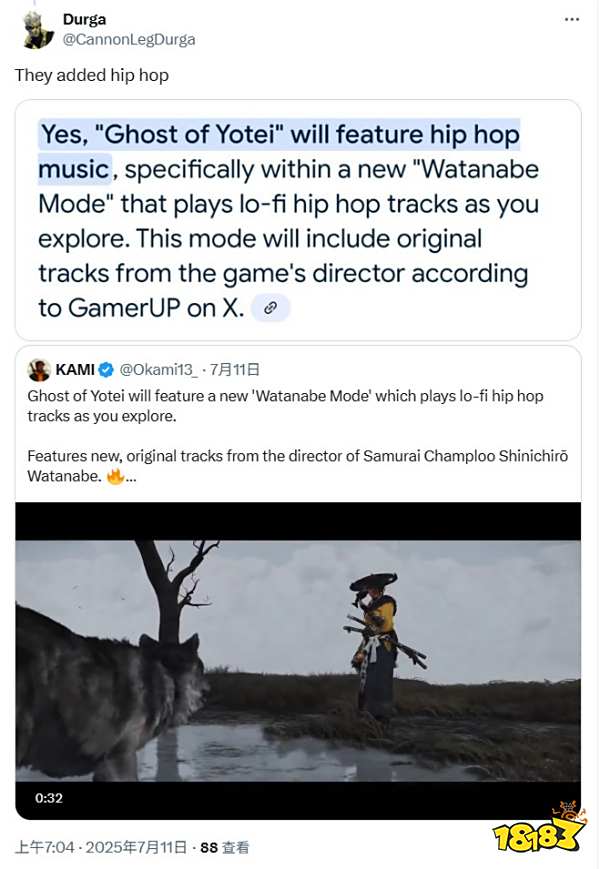Click Durga's profile avatar
600x869 pixels.
[x=38, y=29]
